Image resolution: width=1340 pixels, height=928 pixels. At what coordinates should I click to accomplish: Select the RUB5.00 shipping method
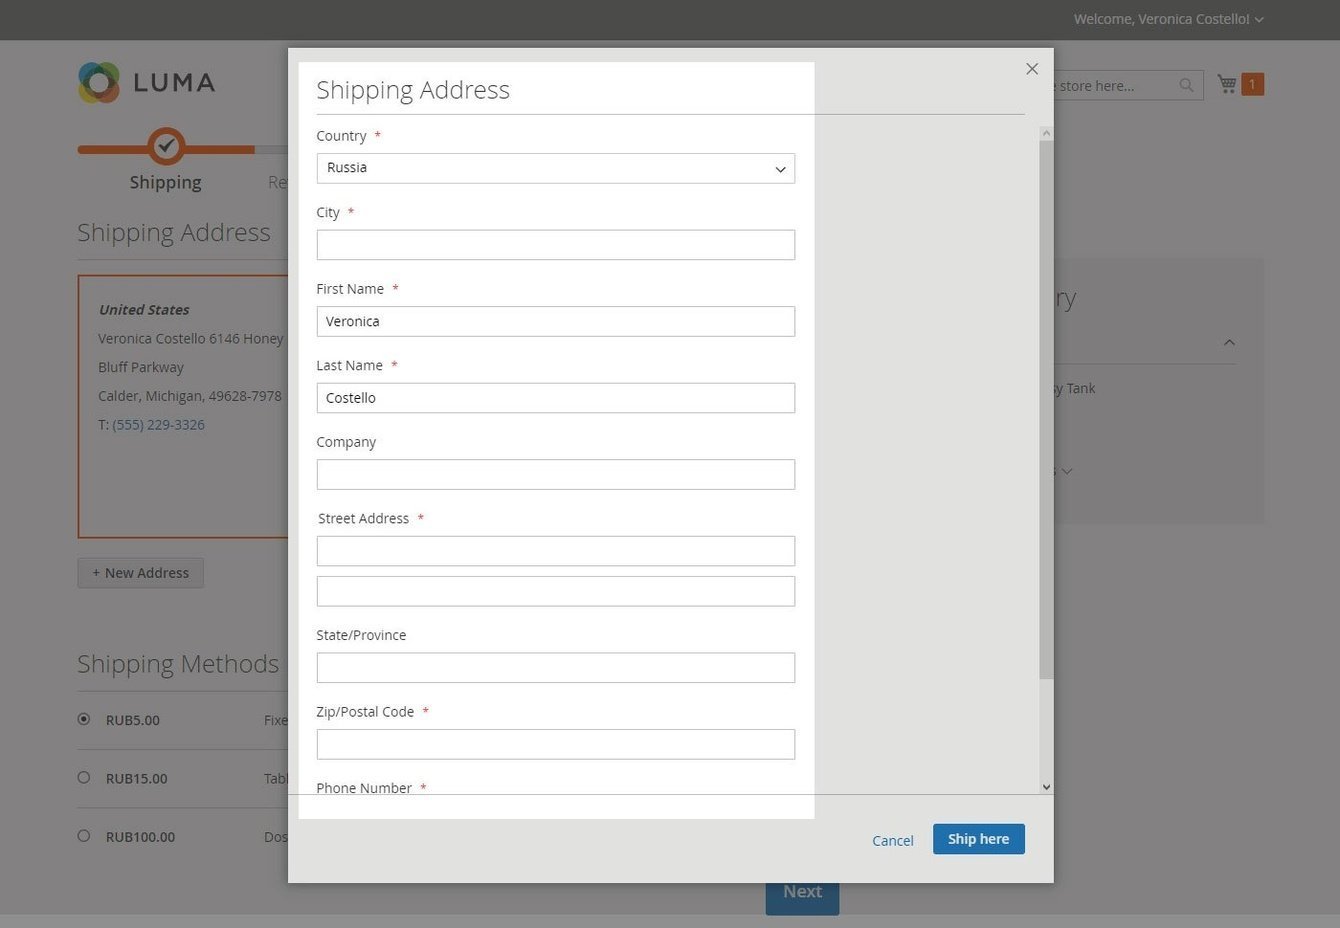[84, 719]
